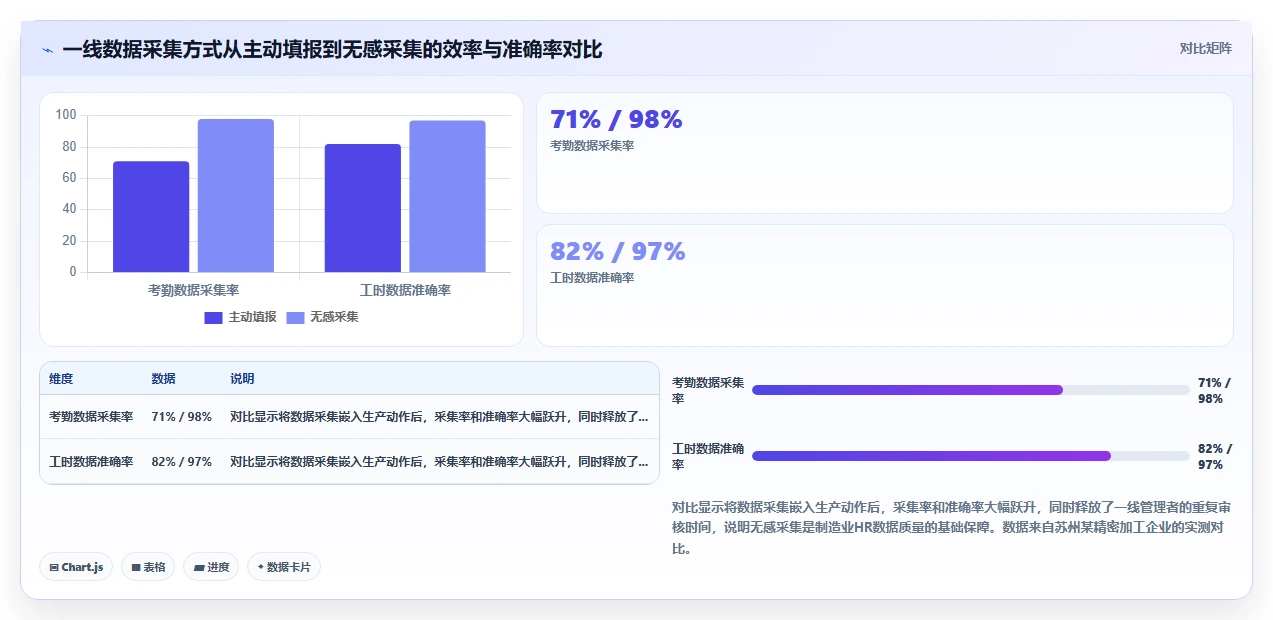Click the 数据 column header
Image resolution: width=1273 pixels, height=620 pixels.
pos(164,379)
